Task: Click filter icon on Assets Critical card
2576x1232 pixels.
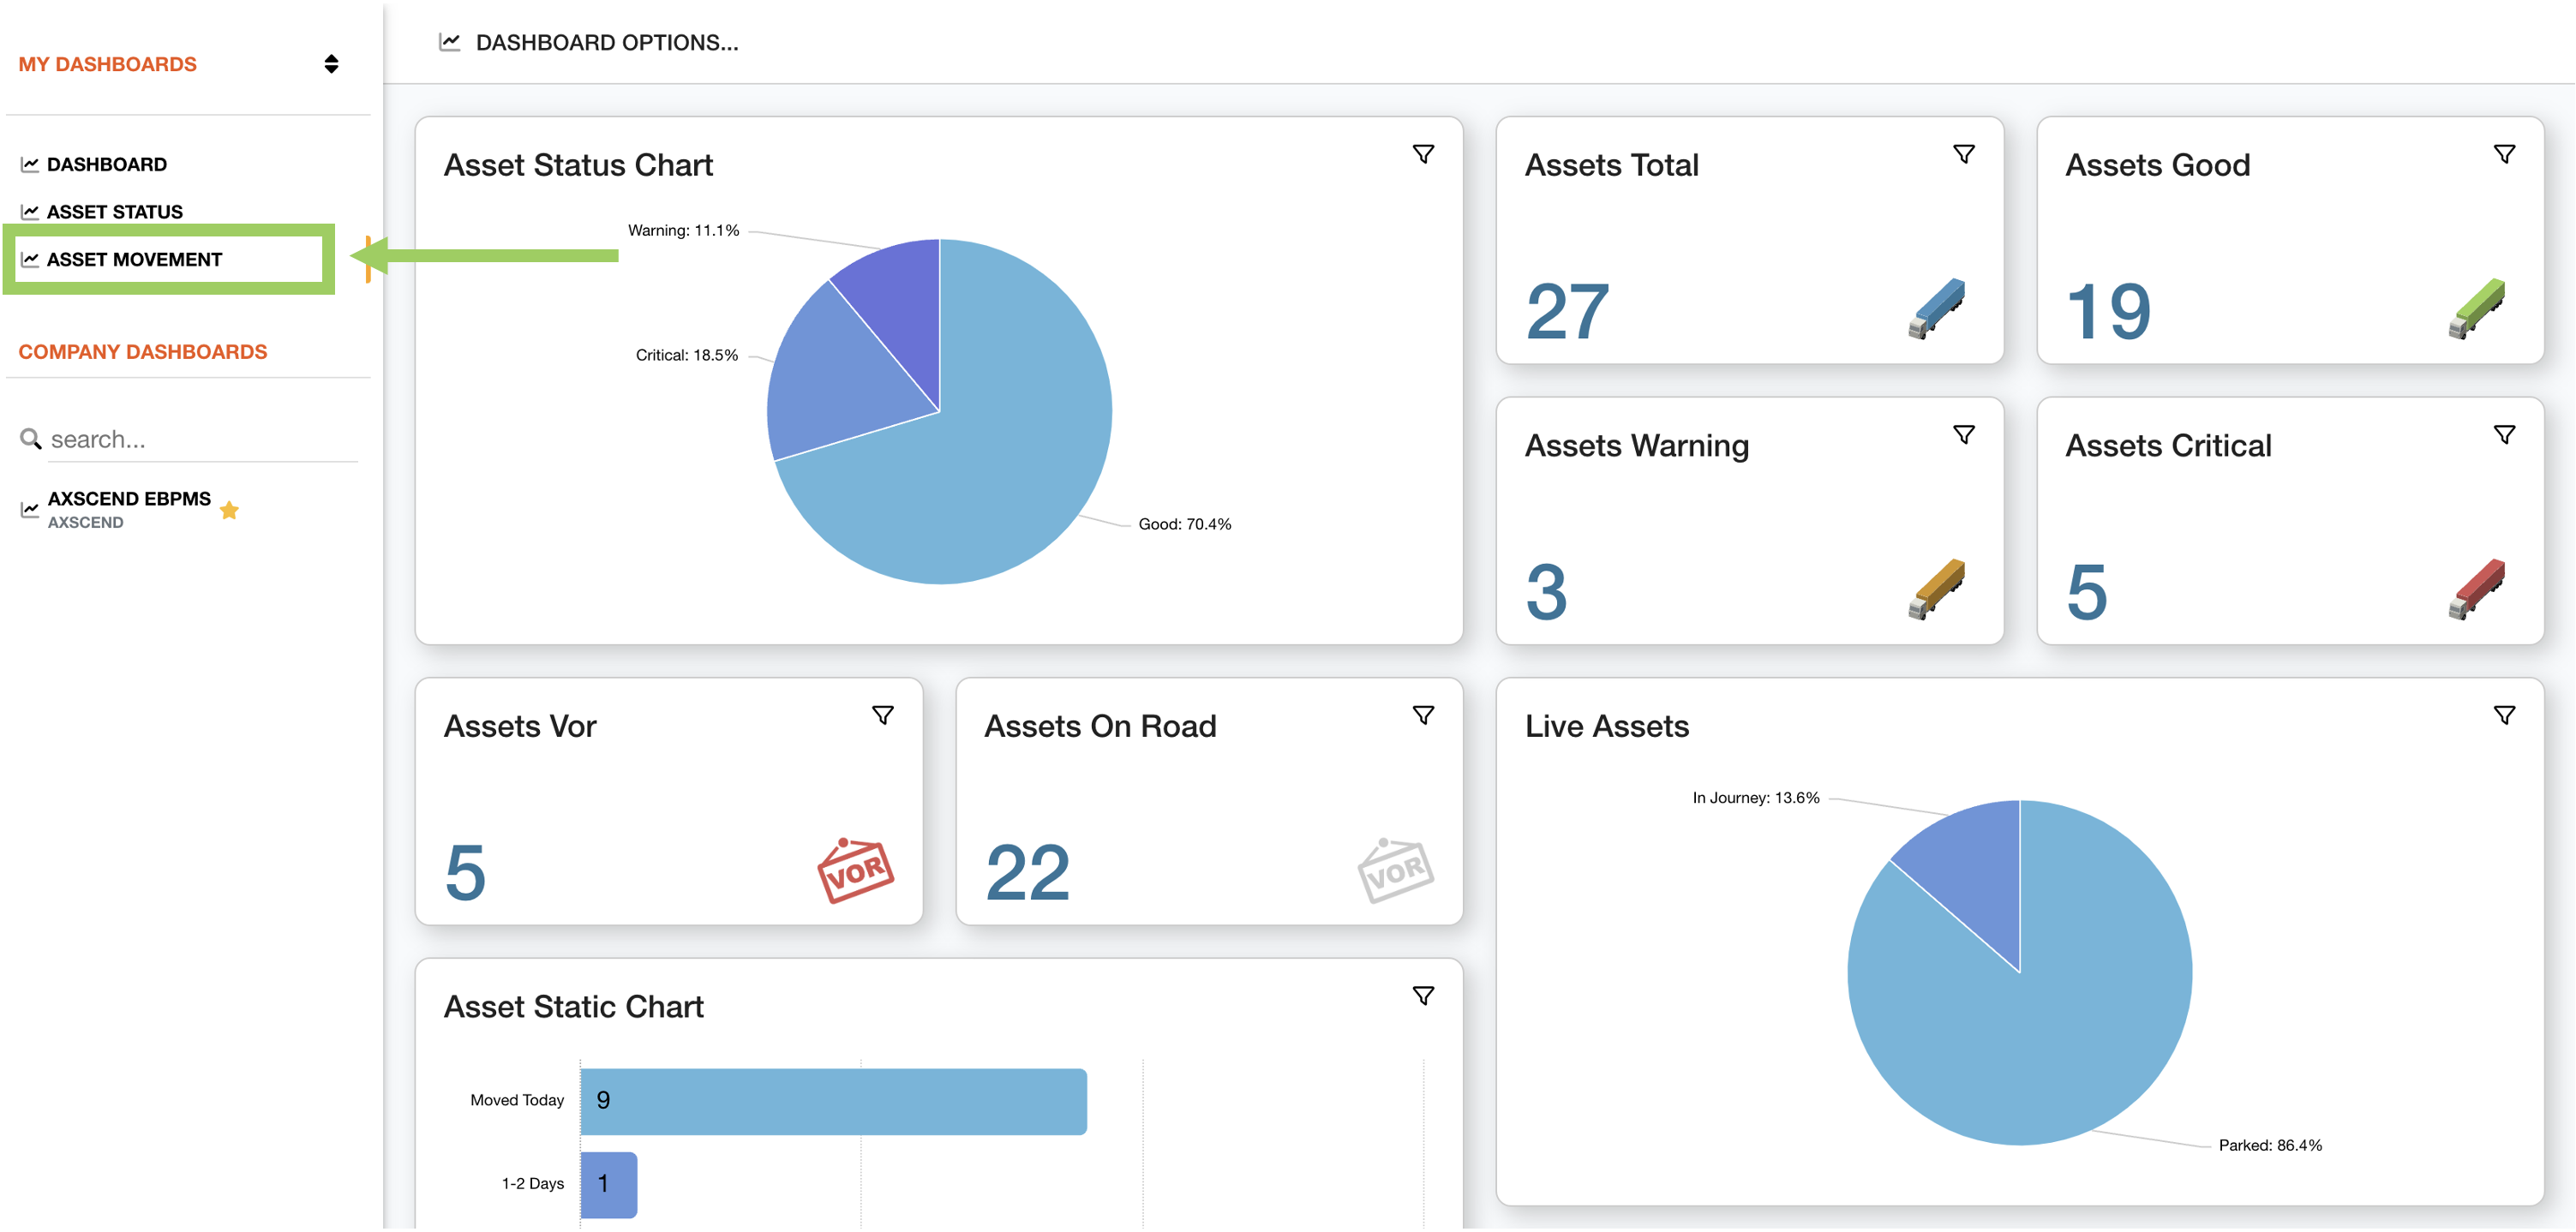Action: click(2504, 435)
